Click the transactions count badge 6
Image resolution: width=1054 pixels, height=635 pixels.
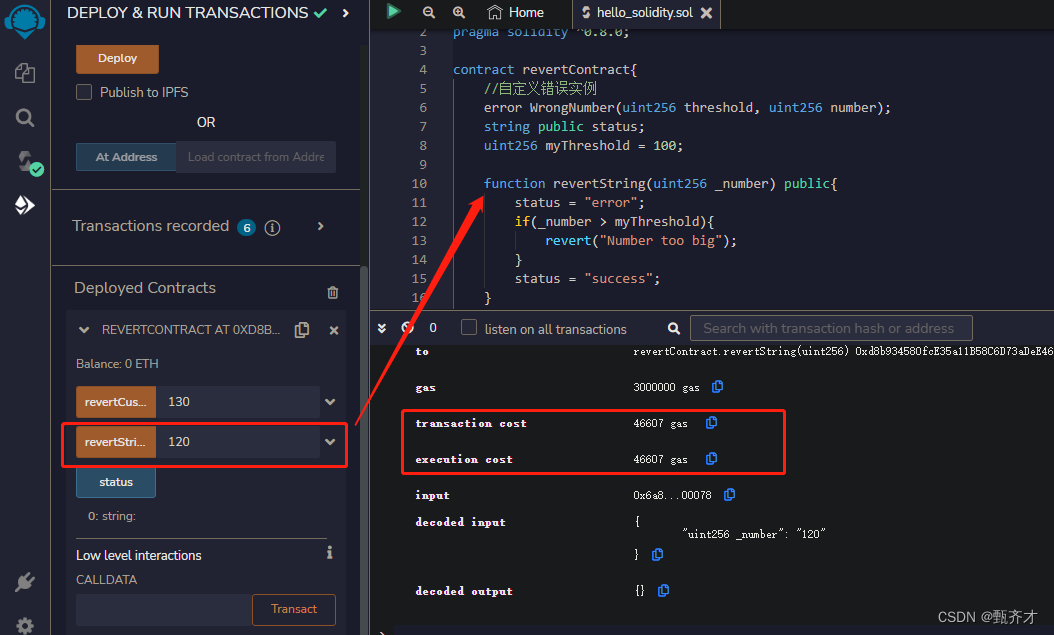(x=247, y=228)
